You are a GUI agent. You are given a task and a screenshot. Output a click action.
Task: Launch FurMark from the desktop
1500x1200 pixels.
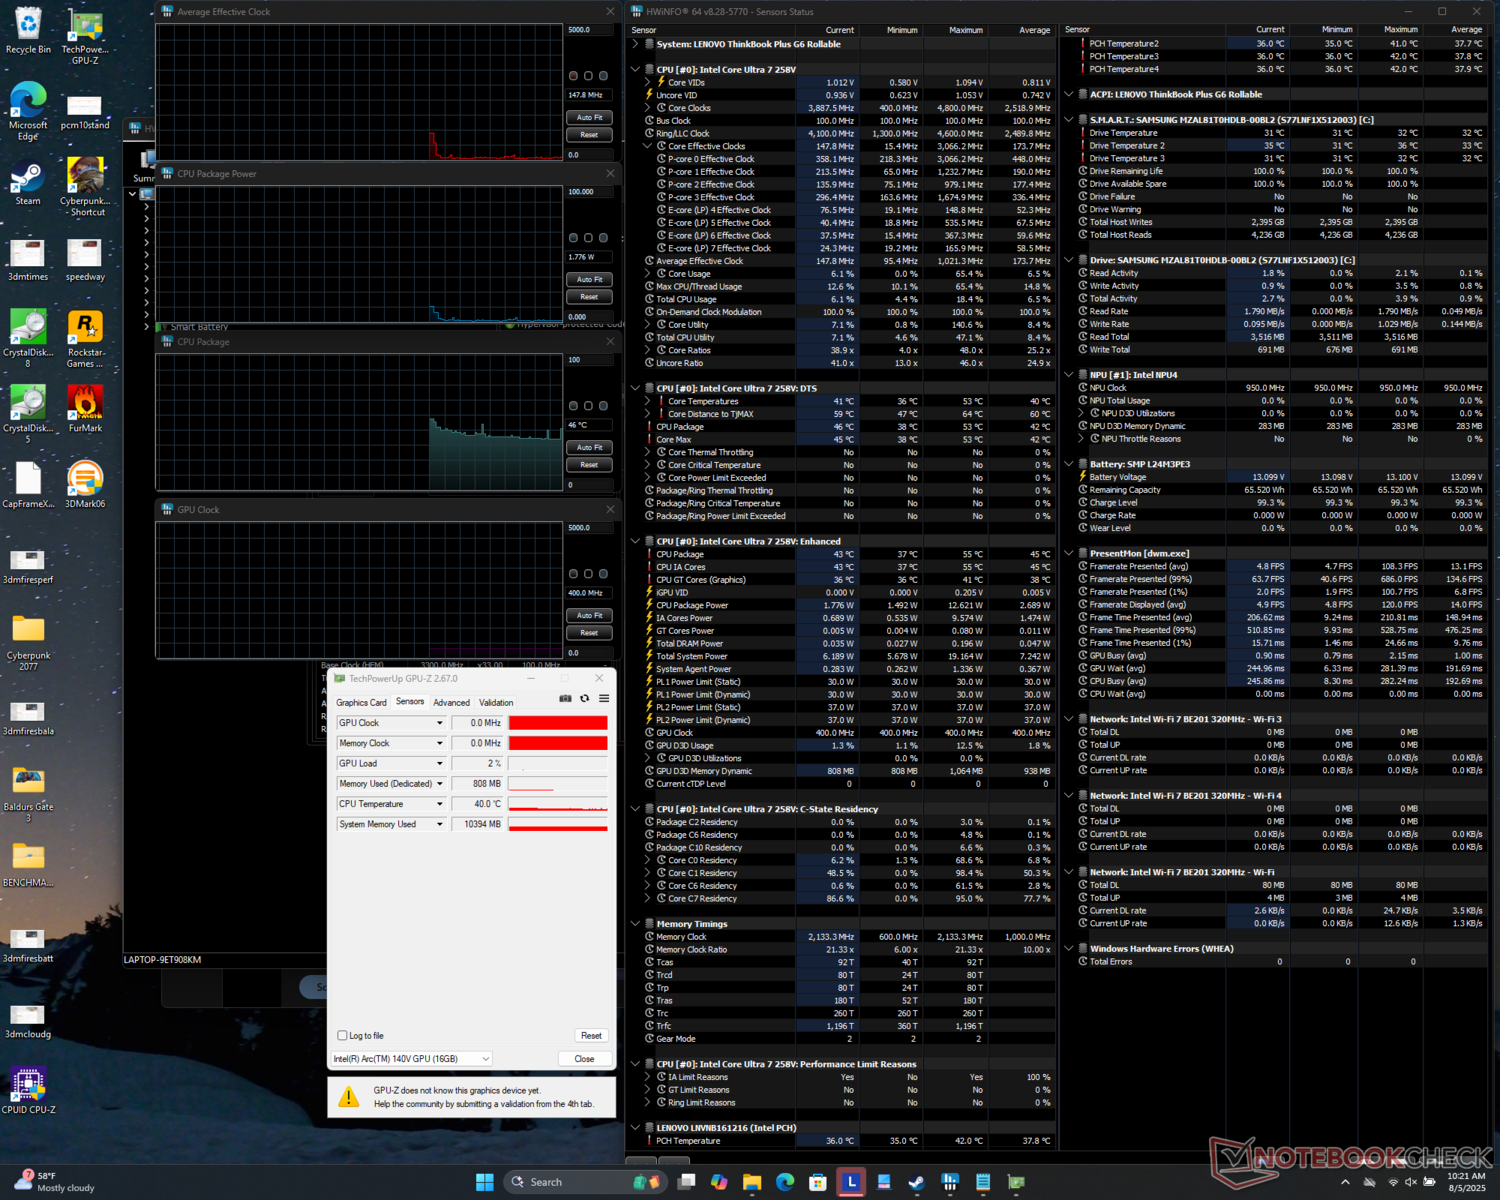point(85,410)
